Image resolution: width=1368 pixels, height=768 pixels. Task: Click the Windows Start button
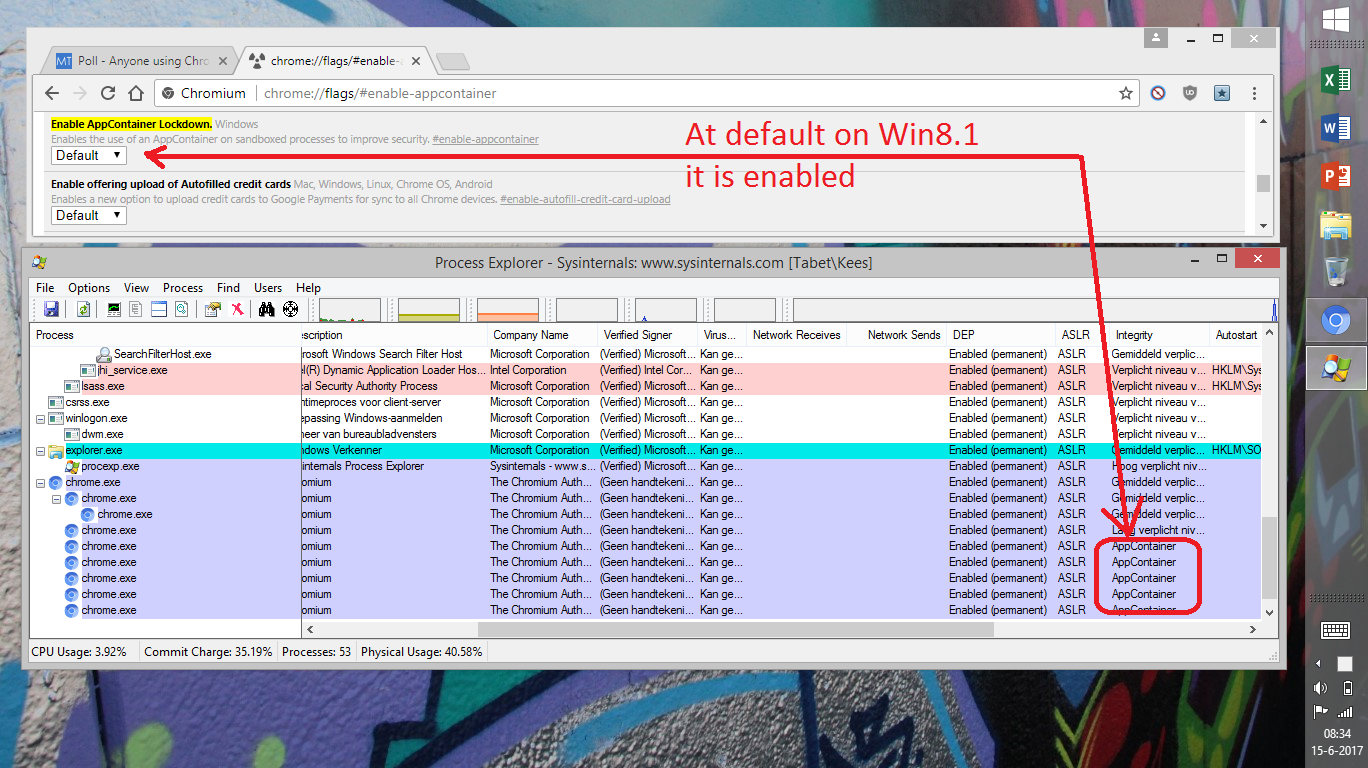tap(1337, 20)
